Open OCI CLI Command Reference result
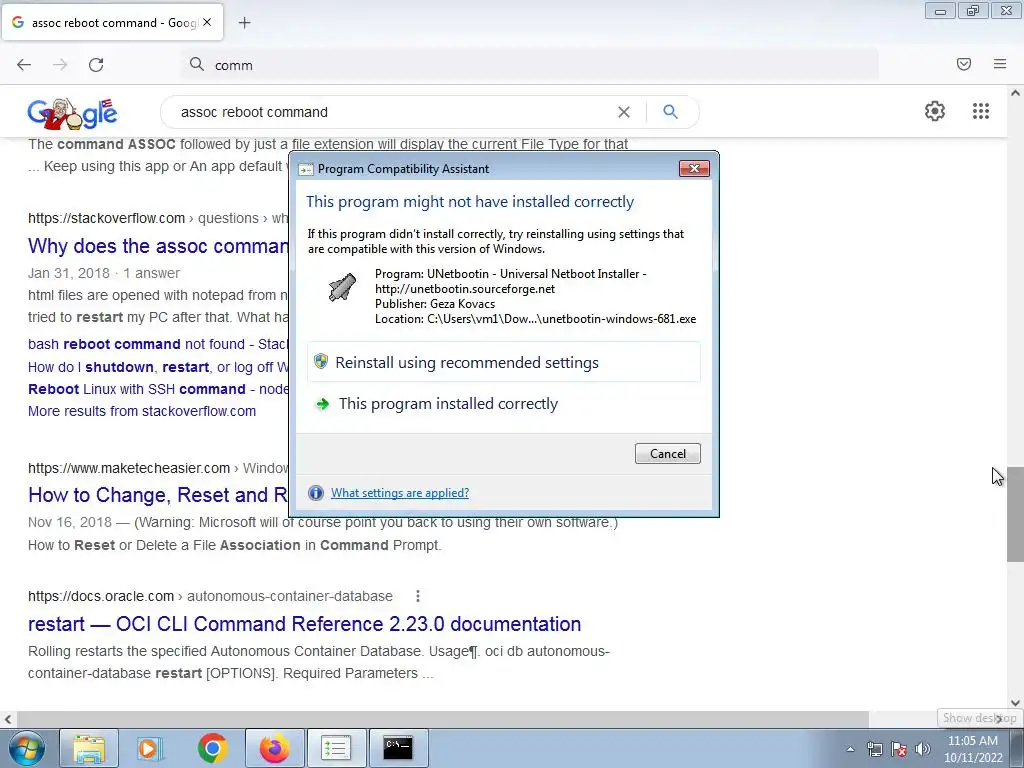This screenshot has height=768, width=1024. tap(304, 624)
